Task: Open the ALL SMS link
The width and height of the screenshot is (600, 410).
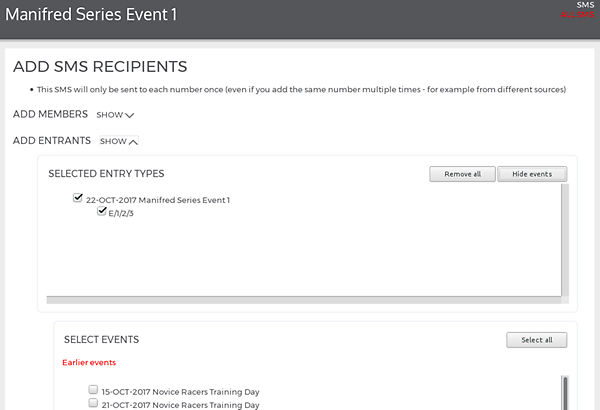Action: (x=577, y=15)
